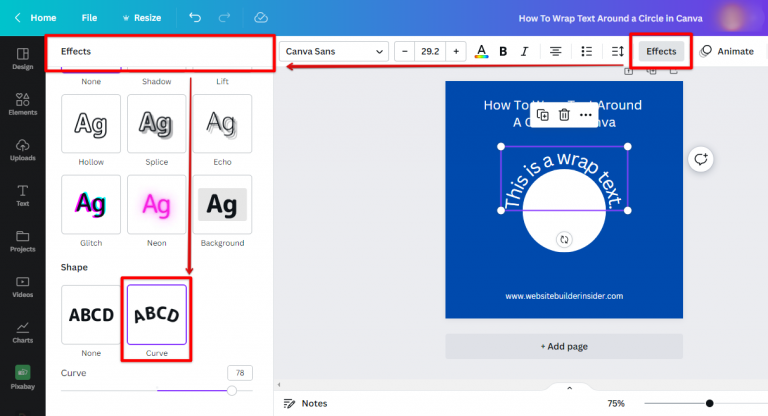Image resolution: width=768 pixels, height=416 pixels.
Task: Click the Add page button
Action: [x=564, y=346]
